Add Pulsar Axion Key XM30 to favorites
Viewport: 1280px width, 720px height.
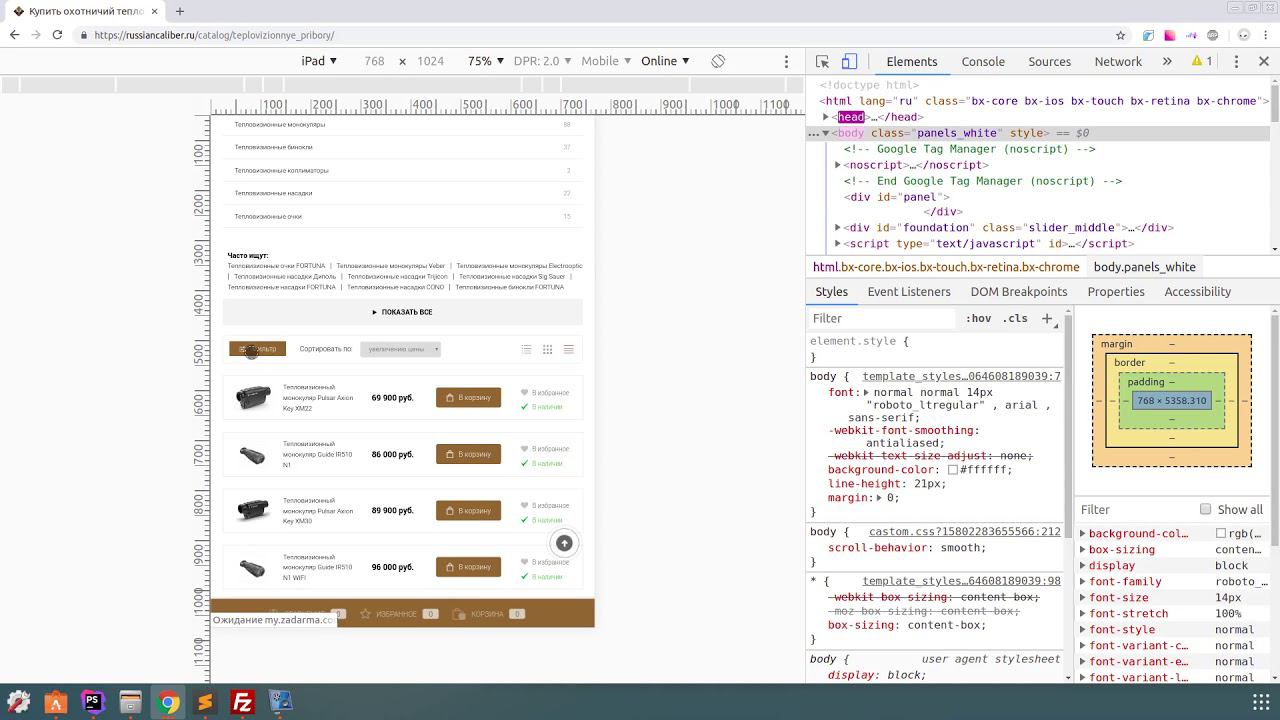545,506
